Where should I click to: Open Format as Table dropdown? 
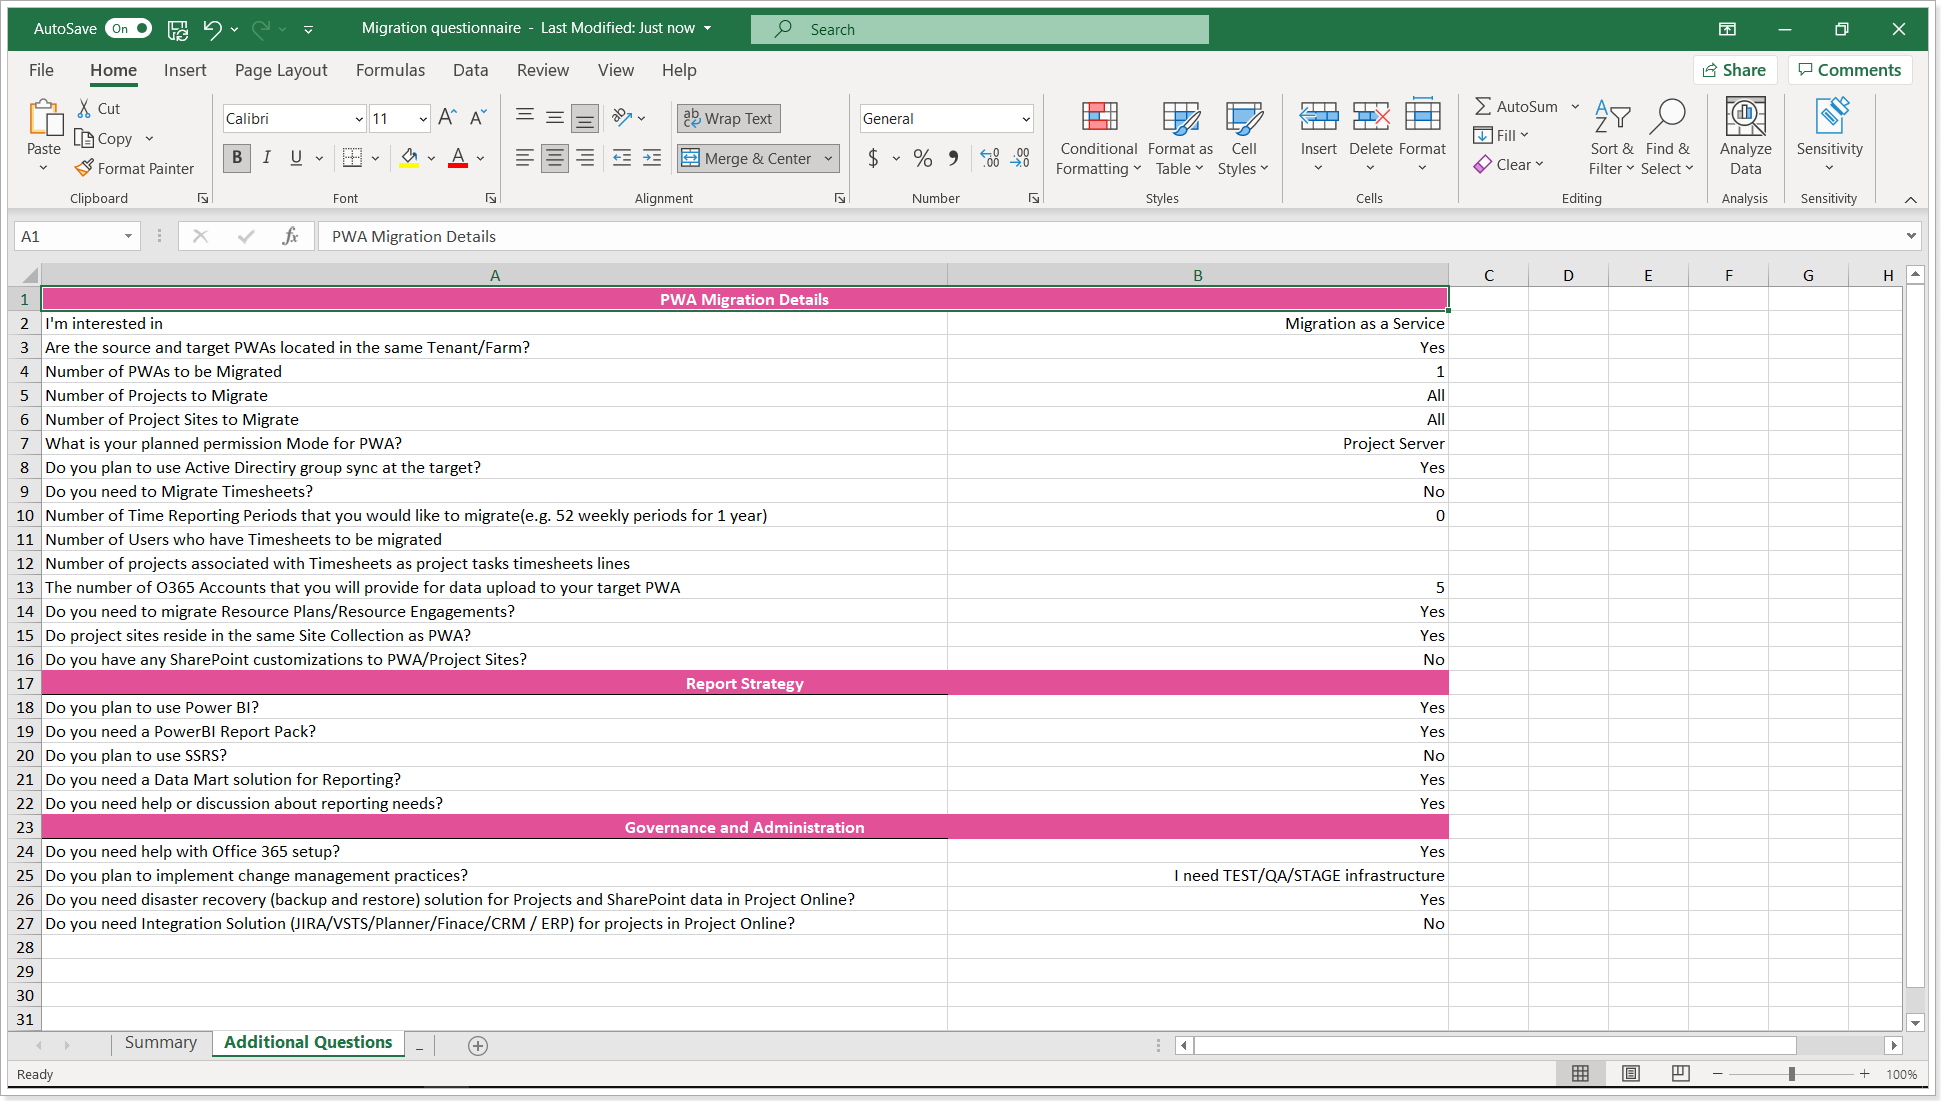[x=1180, y=138]
